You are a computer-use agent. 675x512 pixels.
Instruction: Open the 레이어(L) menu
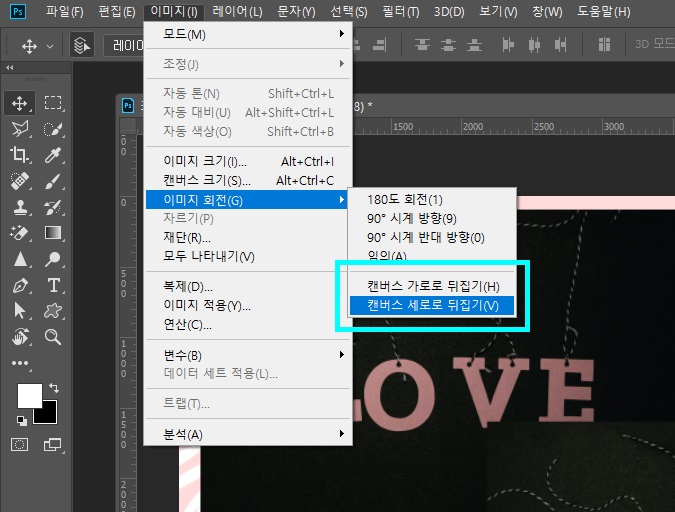click(237, 12)
